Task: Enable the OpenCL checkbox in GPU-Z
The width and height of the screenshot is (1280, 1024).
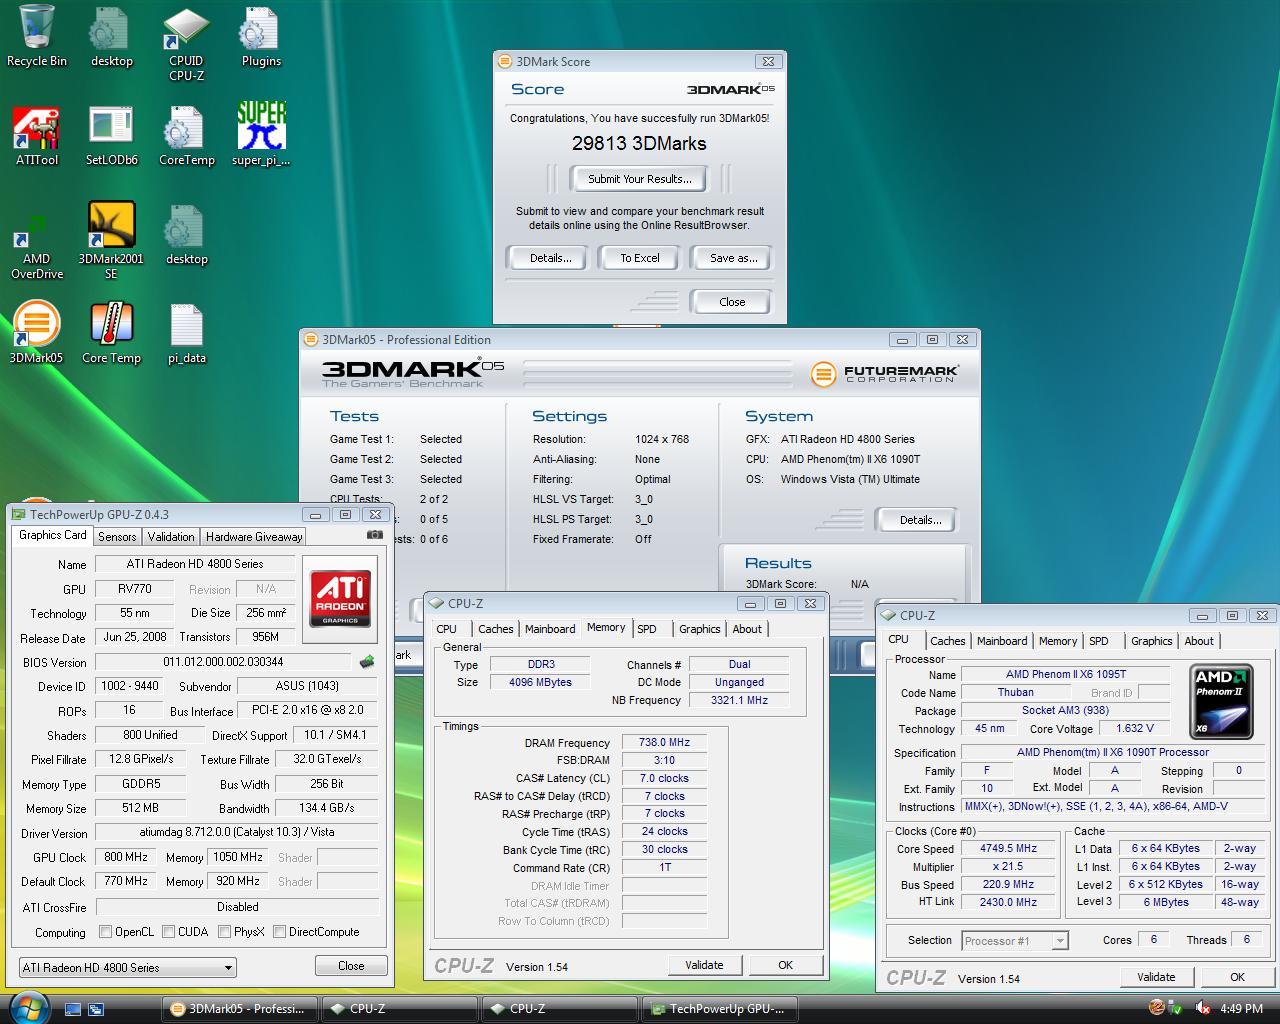Action: pyautogui.click(x=105, y=932)
